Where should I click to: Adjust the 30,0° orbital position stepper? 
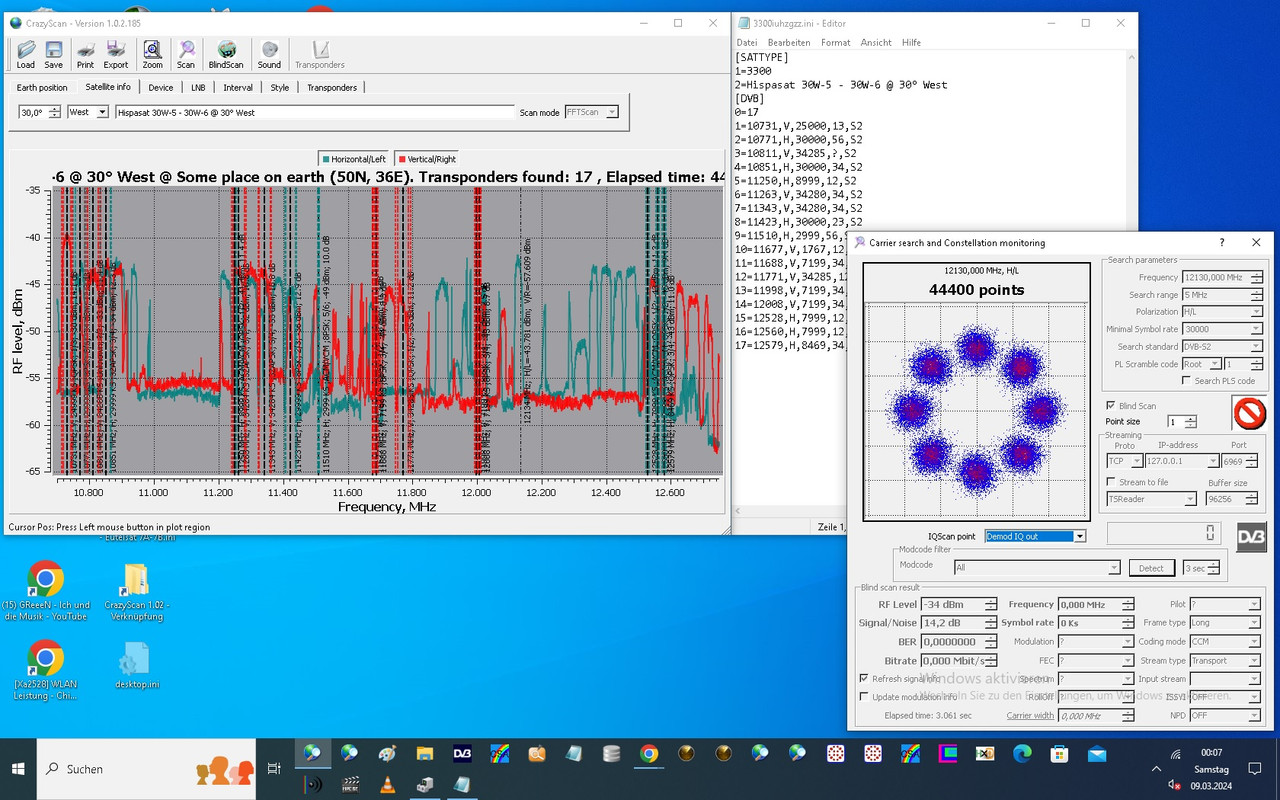[x=54, y=112]
